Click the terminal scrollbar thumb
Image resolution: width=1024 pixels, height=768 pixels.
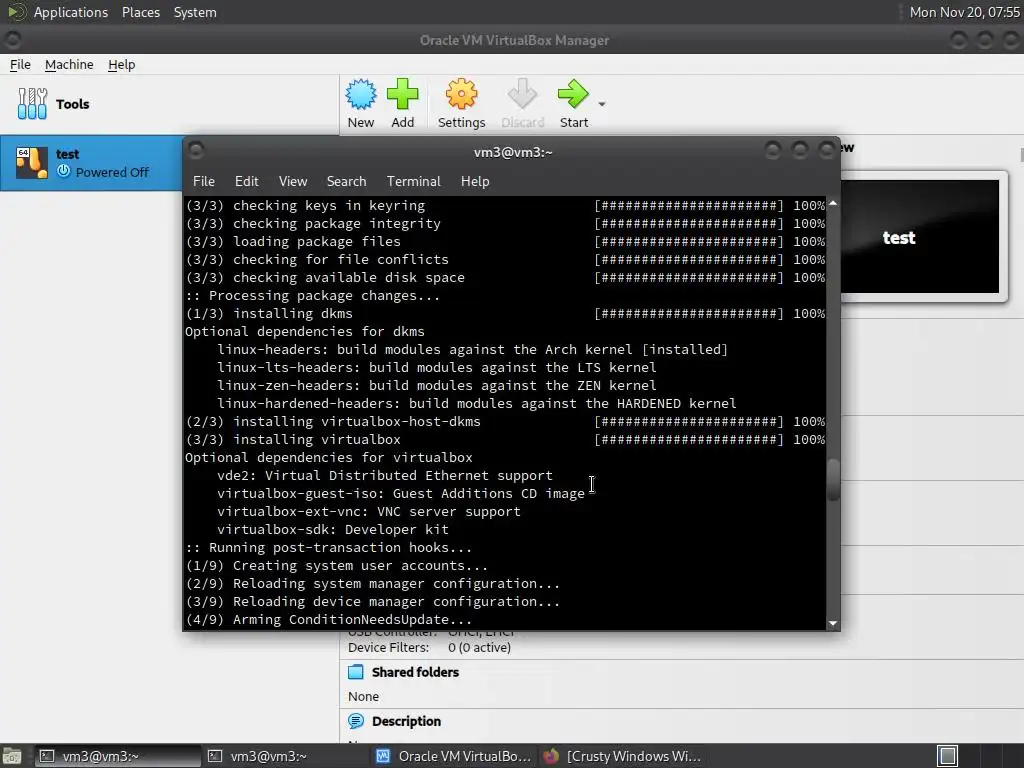coord(833,480)
